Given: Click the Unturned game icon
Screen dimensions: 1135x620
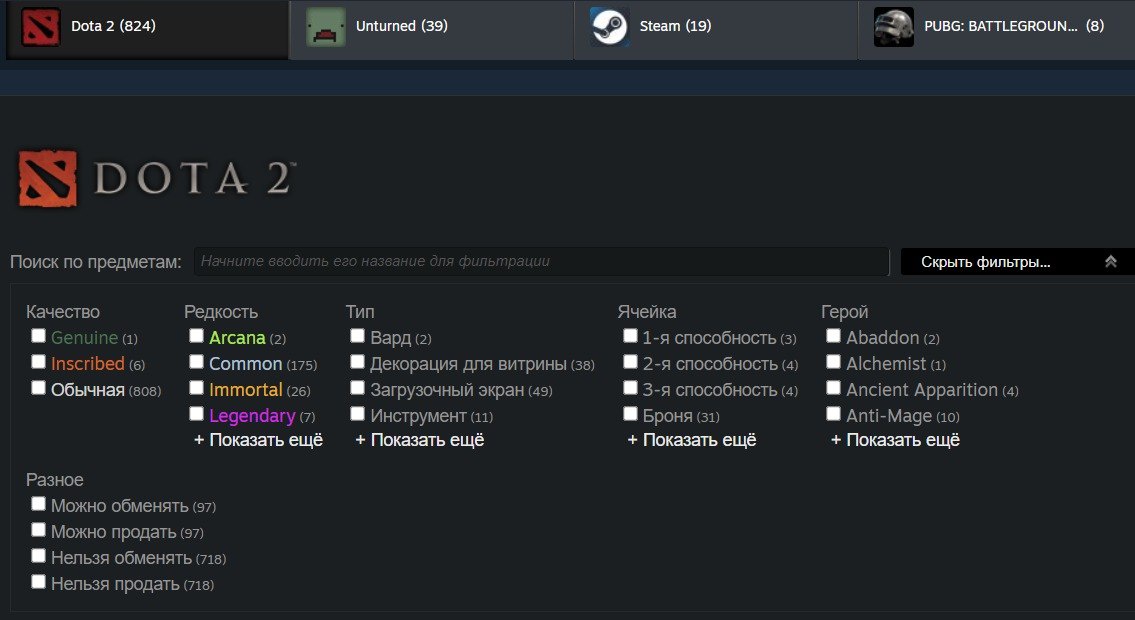Looking at the screenshot, I should [325, 27].
